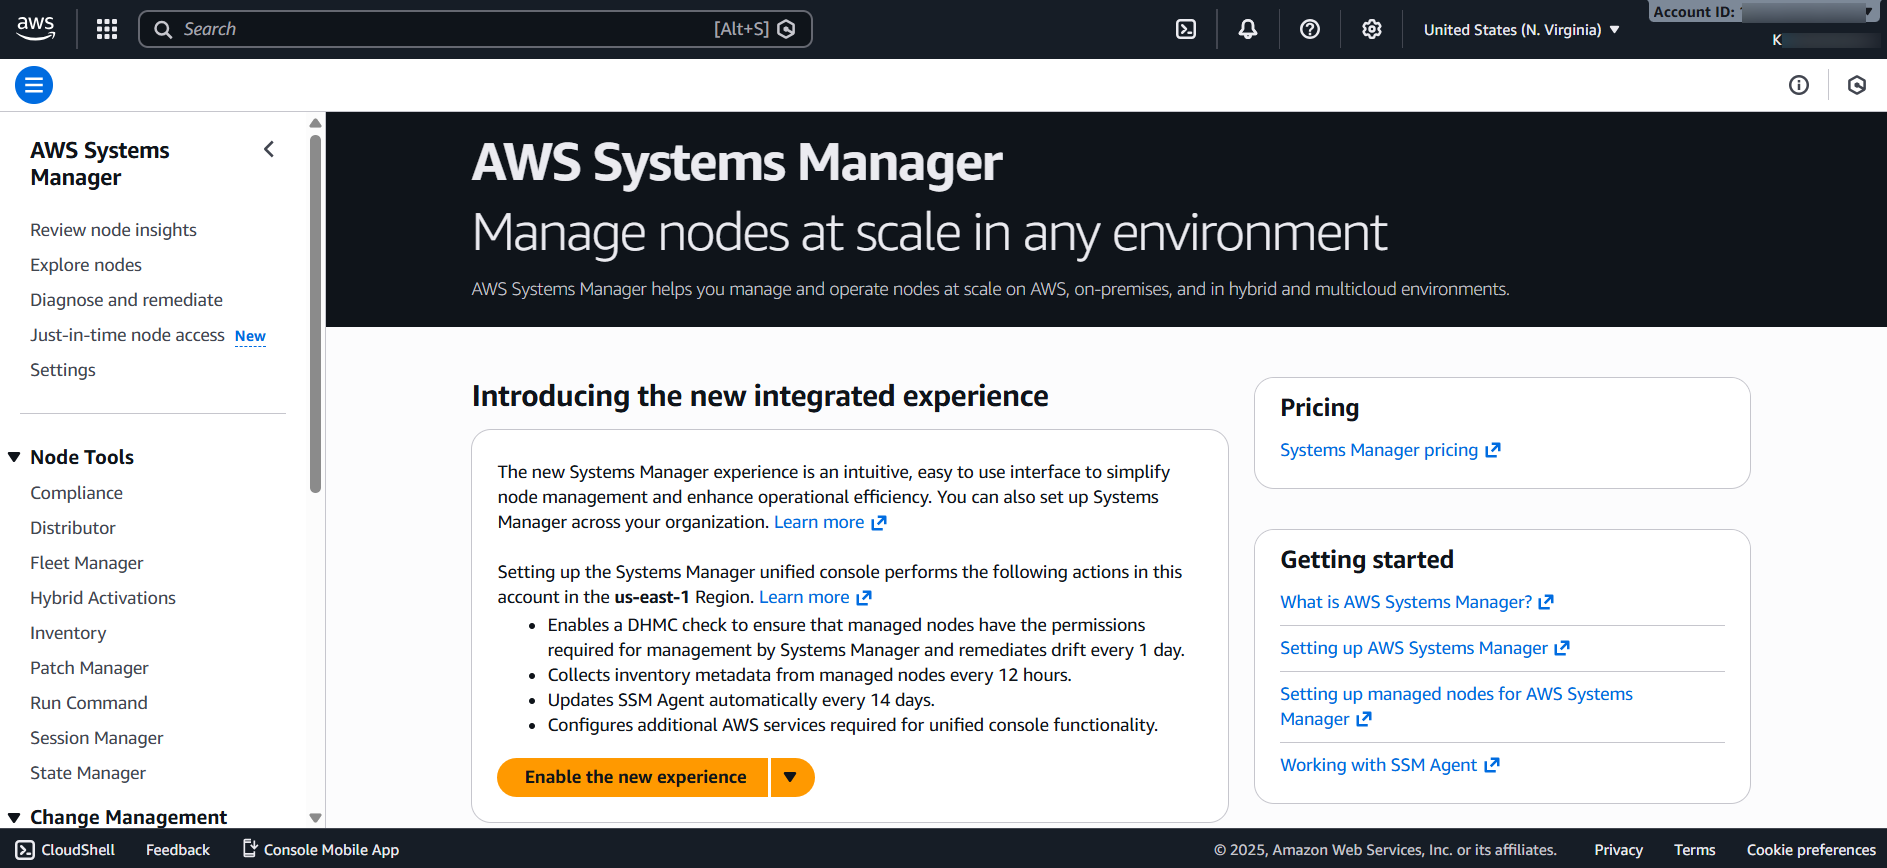1887x868 pixels.
Task: Open Session Manager
Action: point(97,738)
